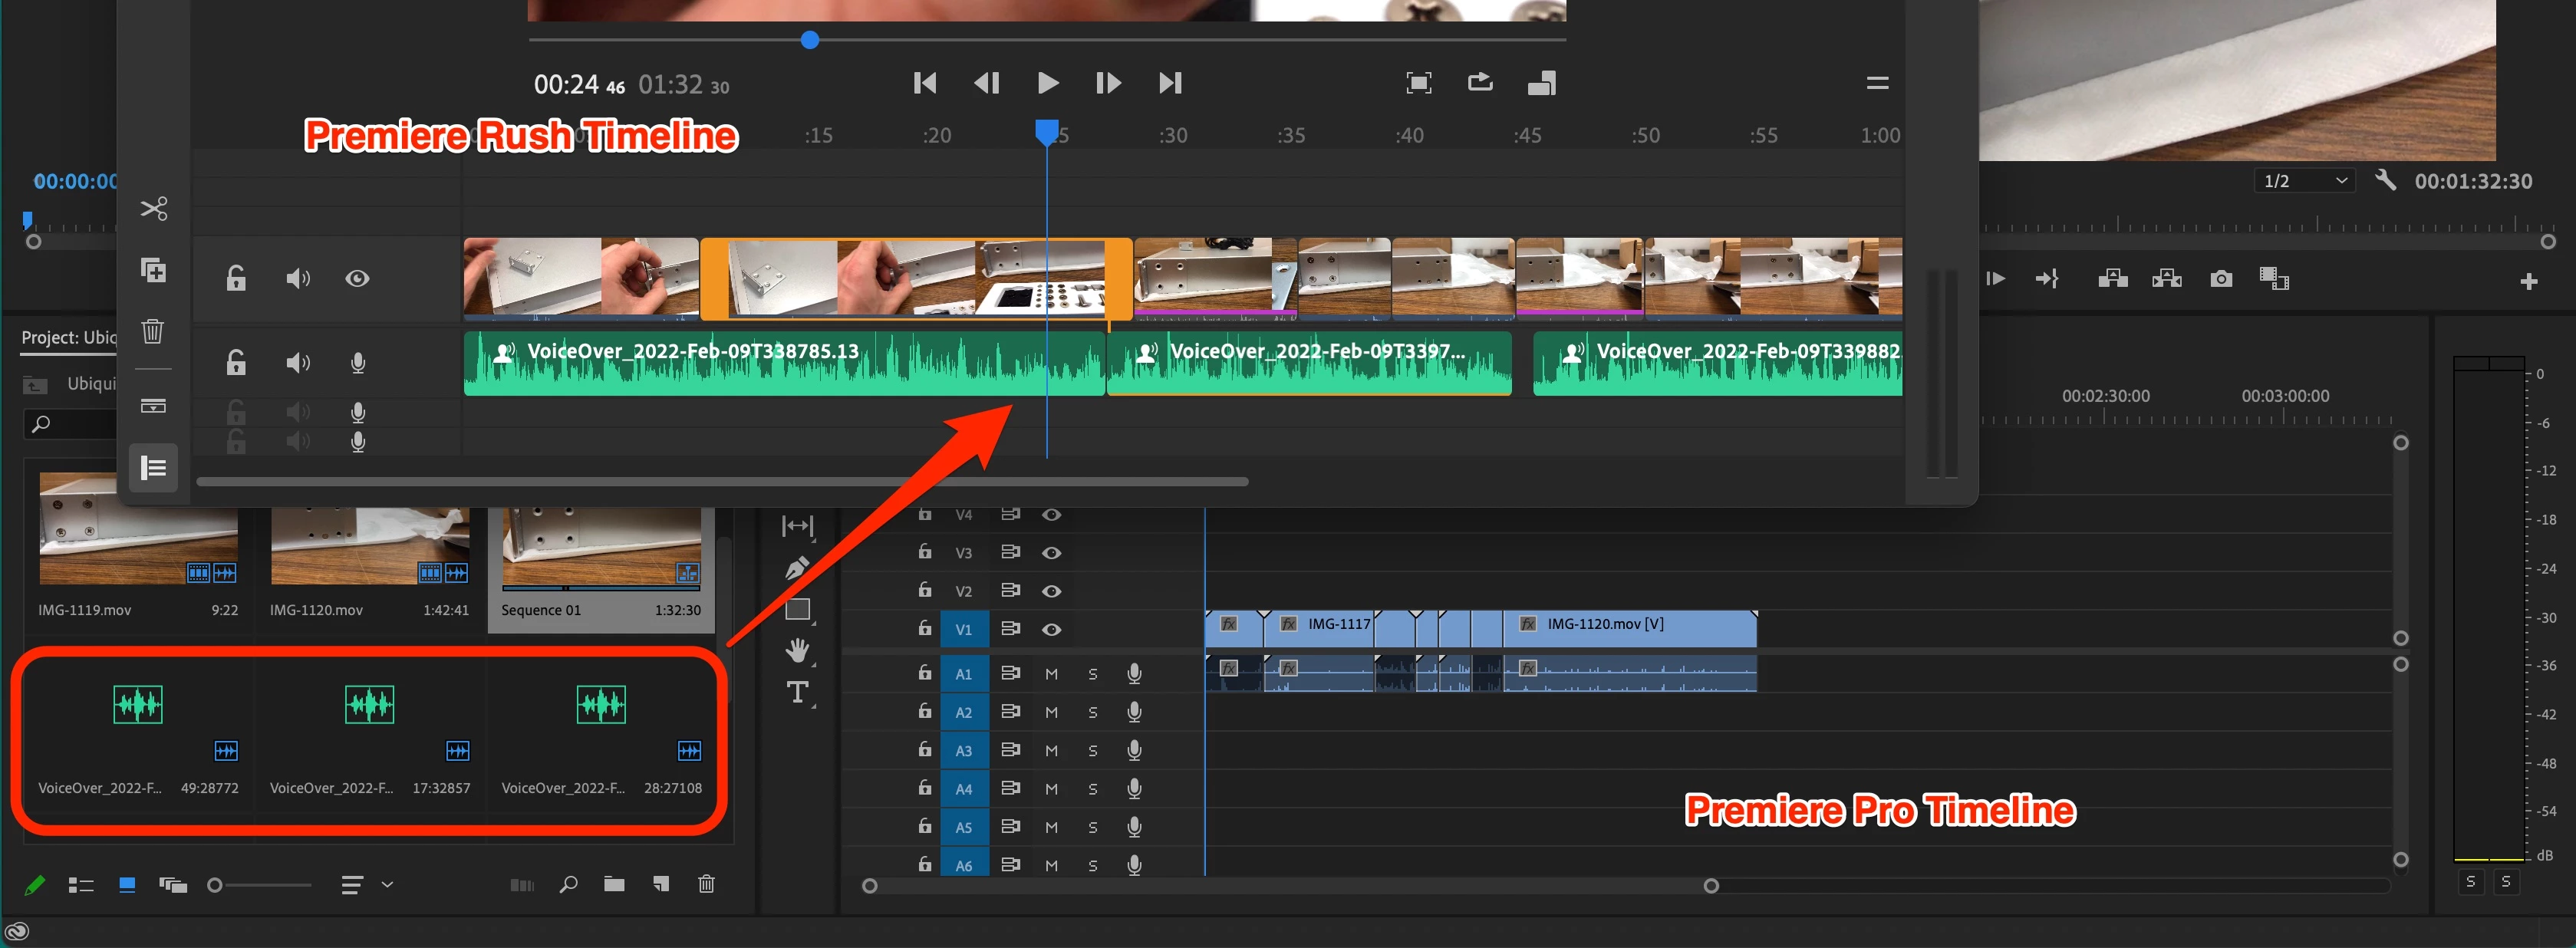Toggle V1 track output eye icon
Image resolution: width=2576 pixels, height=948 pixels.
1051,629
